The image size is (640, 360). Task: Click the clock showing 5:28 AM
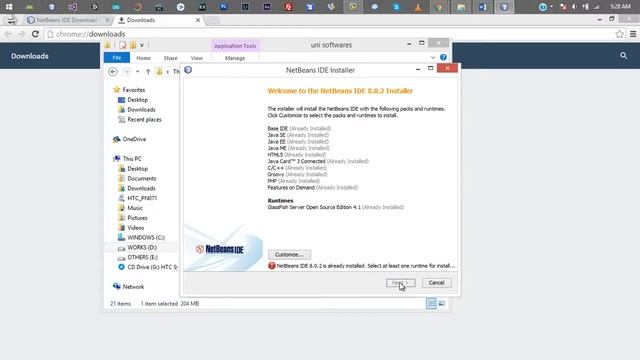coord(620,7)
